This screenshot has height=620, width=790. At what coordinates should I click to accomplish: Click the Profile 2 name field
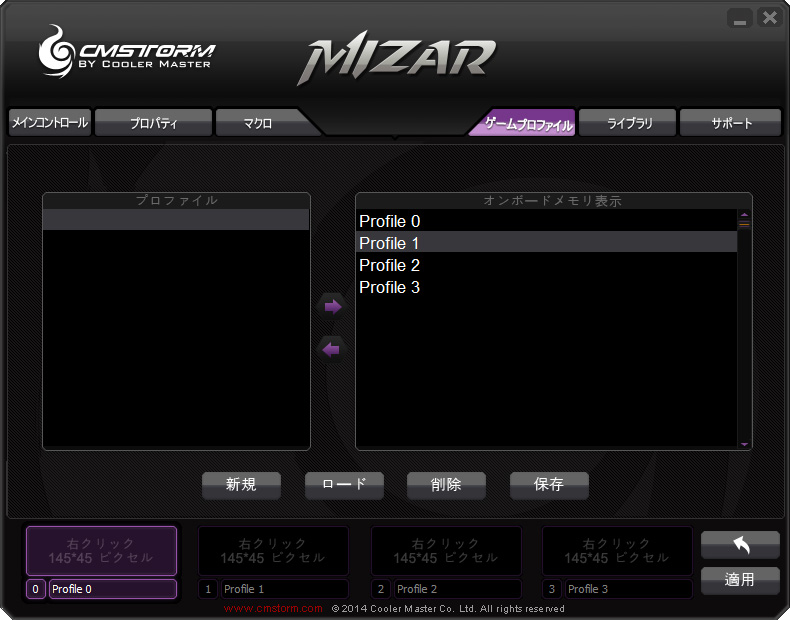[458, 589]
